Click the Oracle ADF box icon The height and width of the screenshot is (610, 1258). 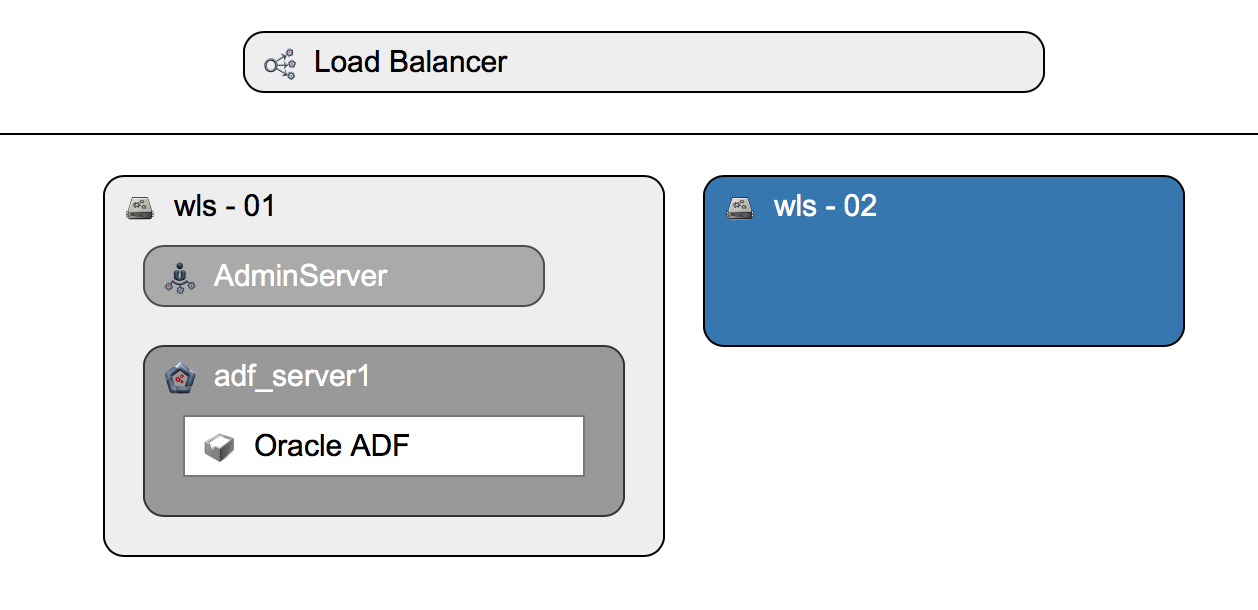click(x=219, y=447)
